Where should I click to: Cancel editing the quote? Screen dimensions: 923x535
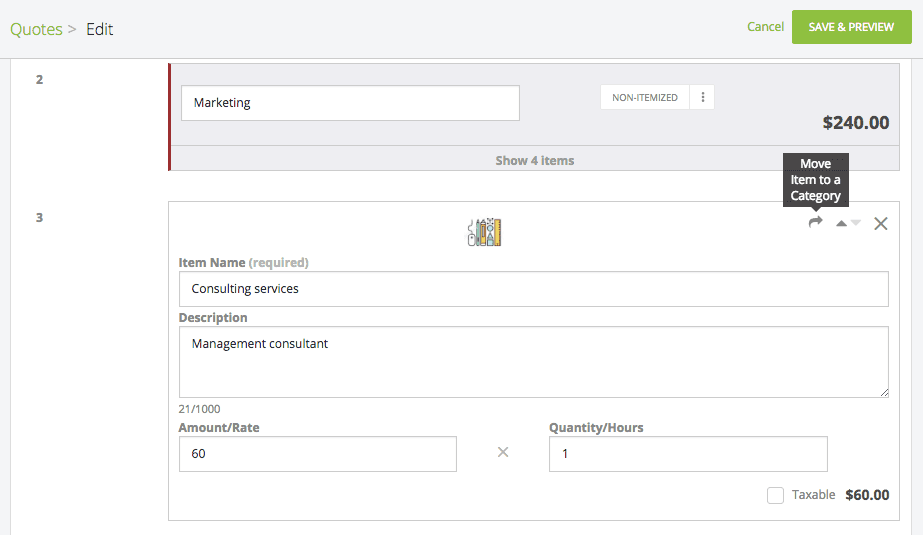click(765, 27)
